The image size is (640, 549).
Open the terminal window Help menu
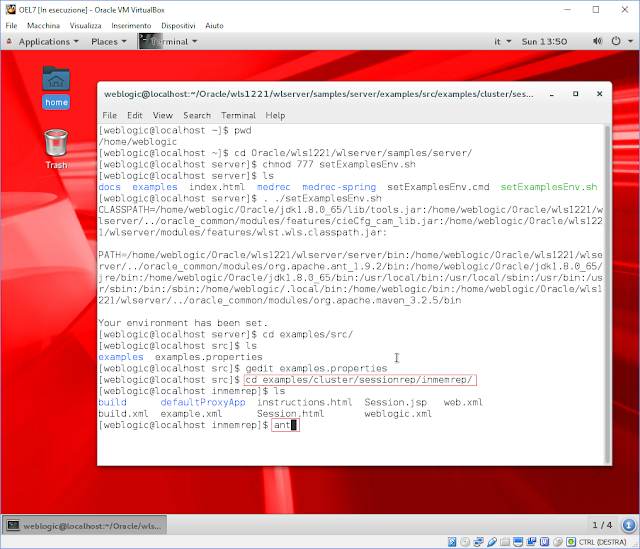[275, 116]
